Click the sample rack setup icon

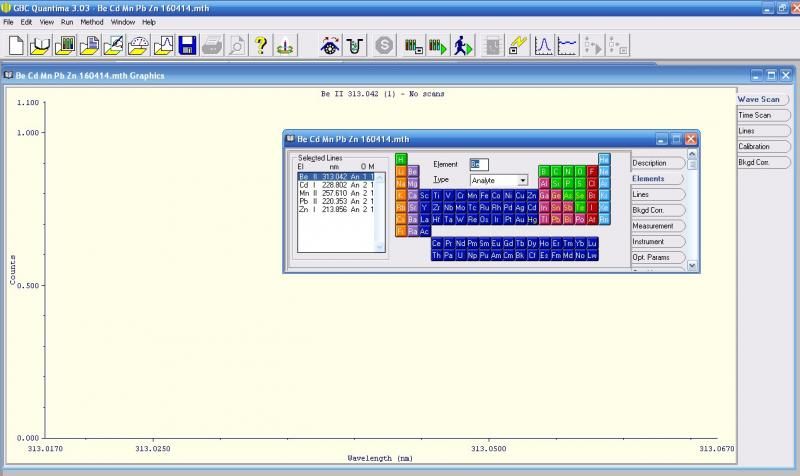tap(413, 45)
